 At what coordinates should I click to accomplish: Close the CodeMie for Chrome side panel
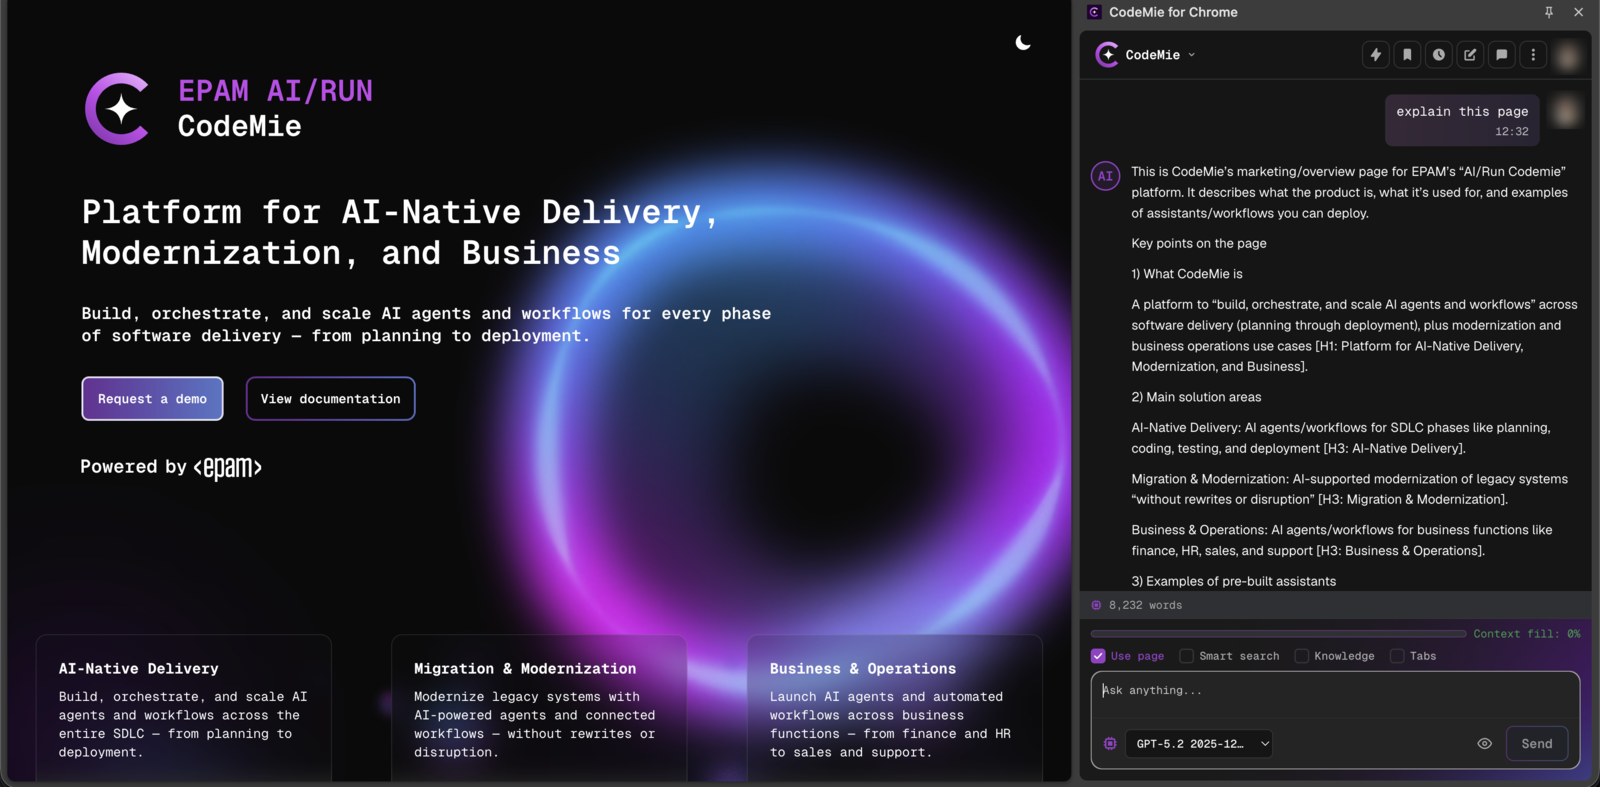(1578, 12)
